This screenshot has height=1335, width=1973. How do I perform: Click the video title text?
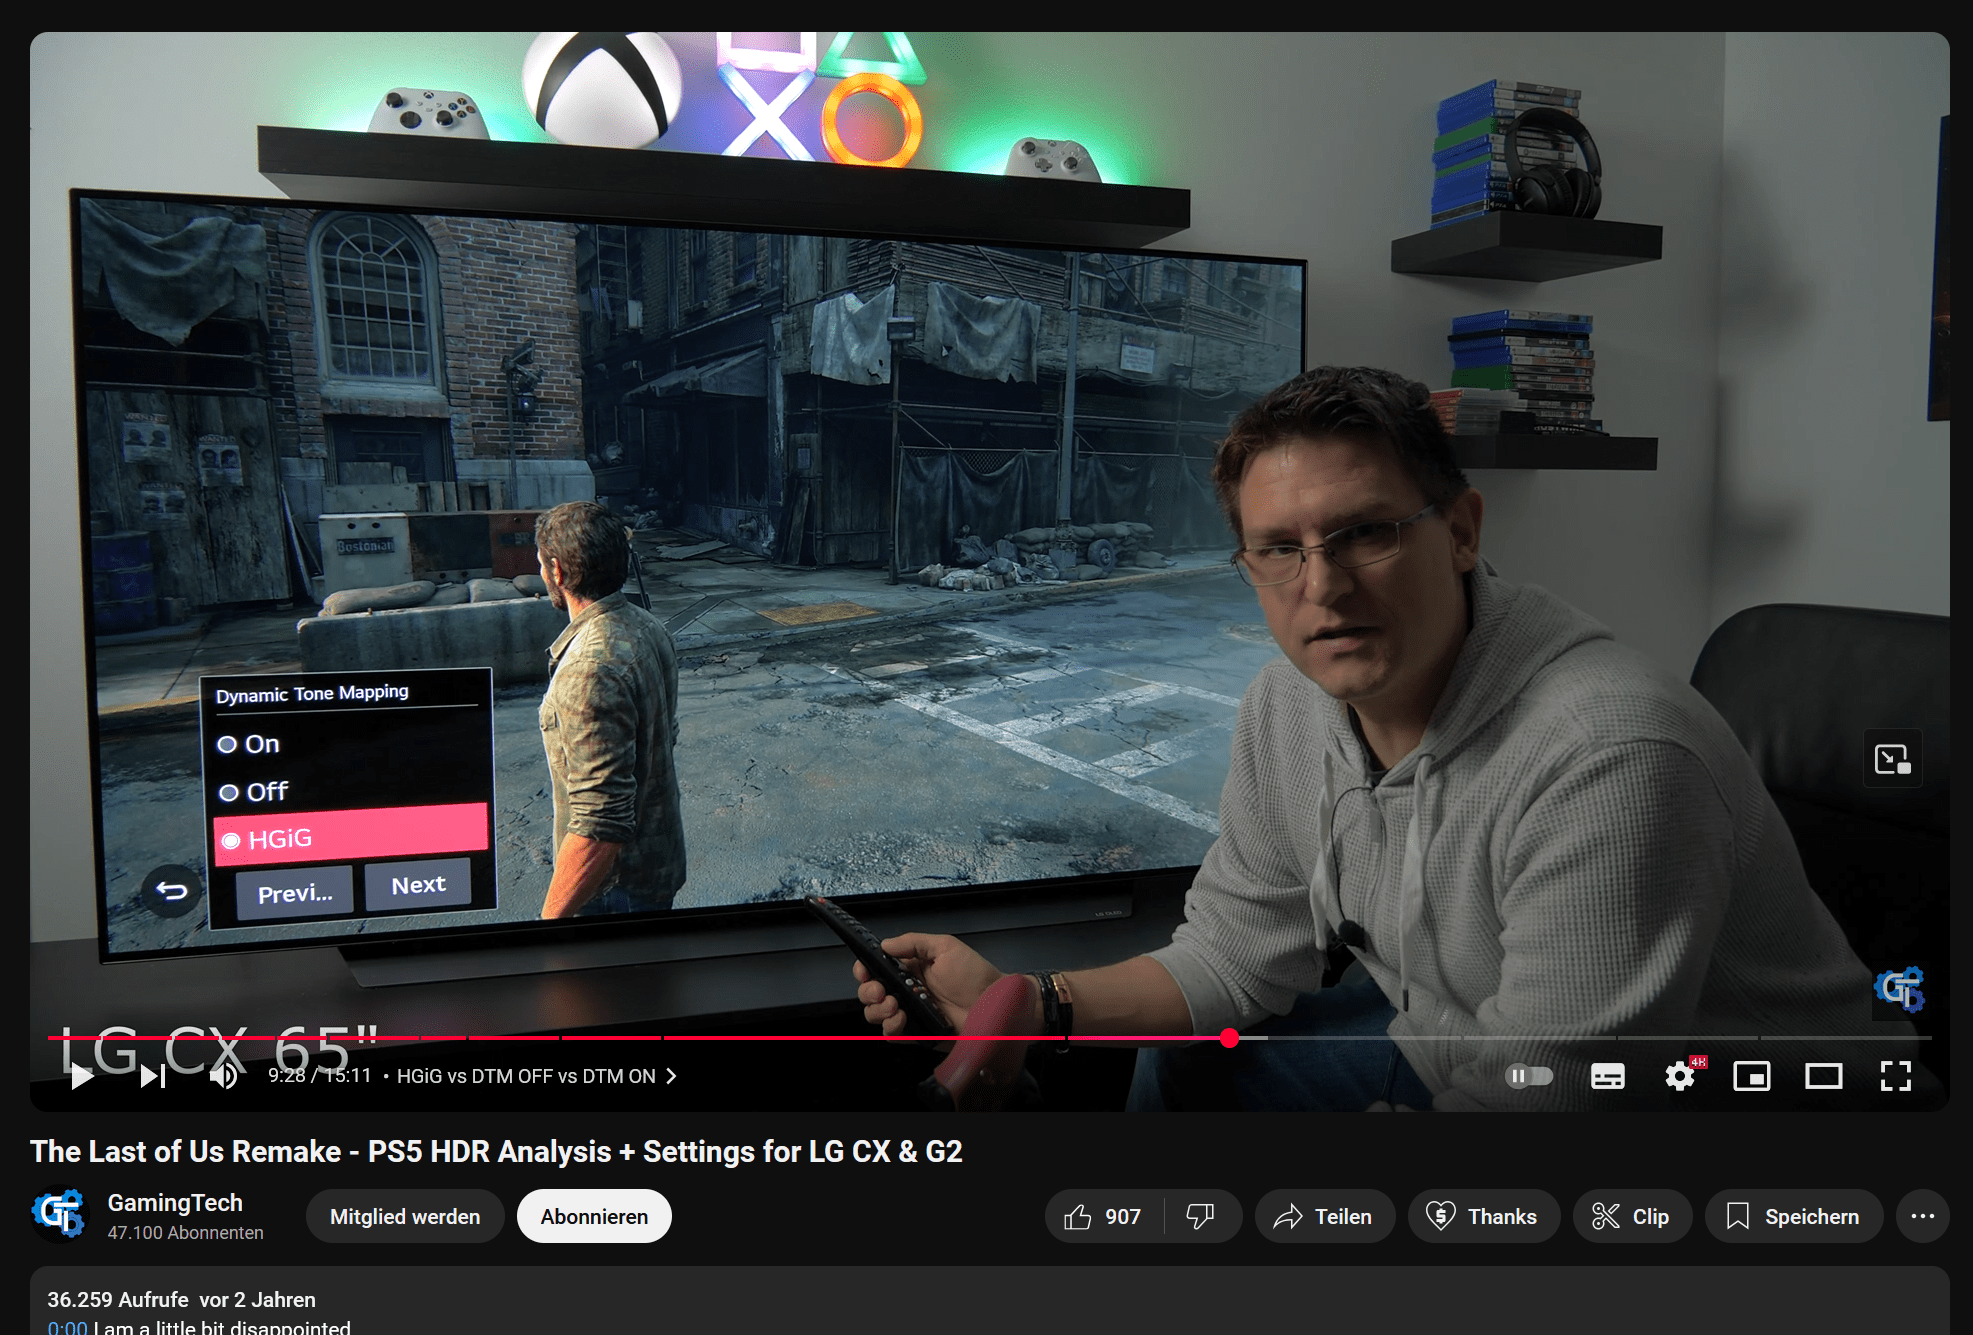tap(496, 1151)
